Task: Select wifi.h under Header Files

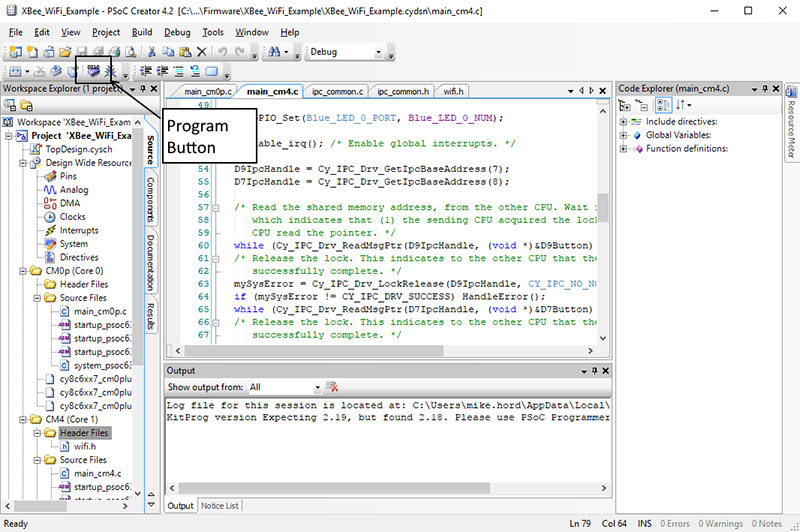Action: [85, 447]
